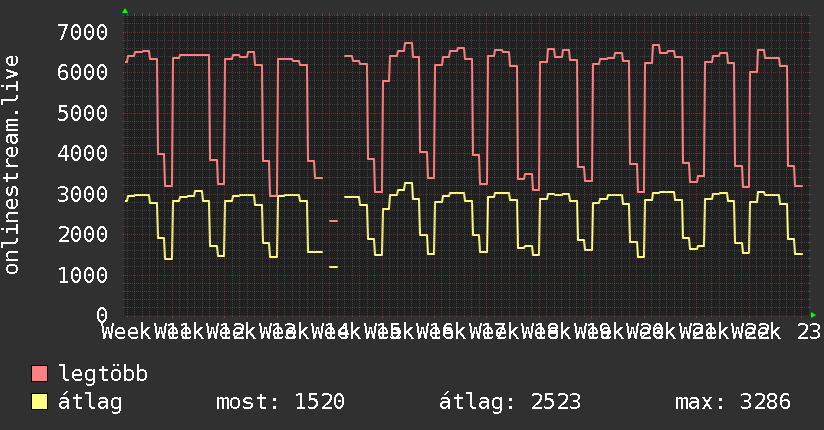Screen dimensions: 824x430
Task: Click the 'max: 3286' statistic
Action: (733, 402)
